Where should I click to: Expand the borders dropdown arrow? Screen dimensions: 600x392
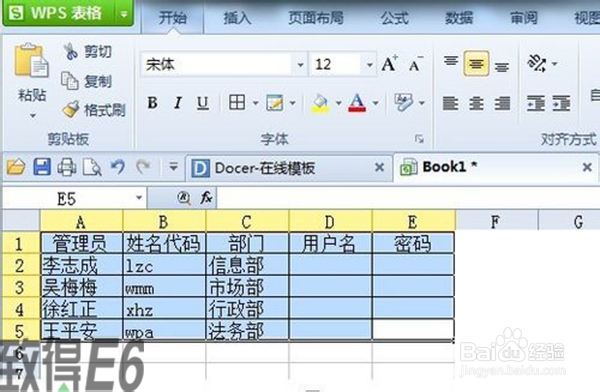pos(255,103)
